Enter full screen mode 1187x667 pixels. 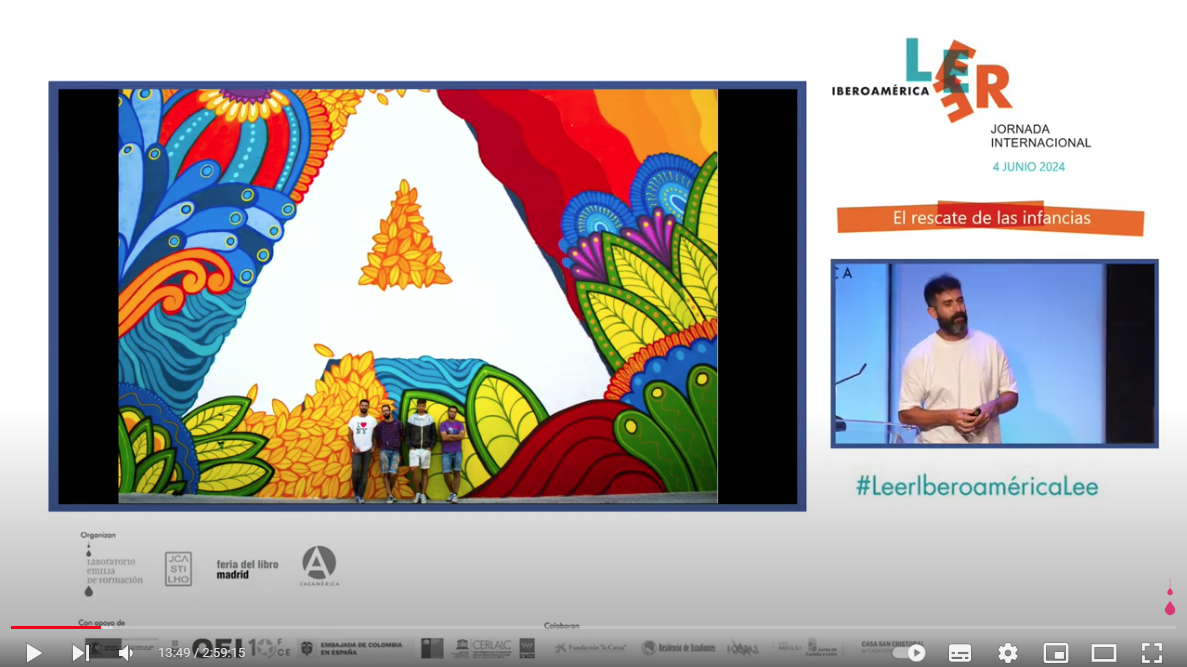tap(1152, 653)
